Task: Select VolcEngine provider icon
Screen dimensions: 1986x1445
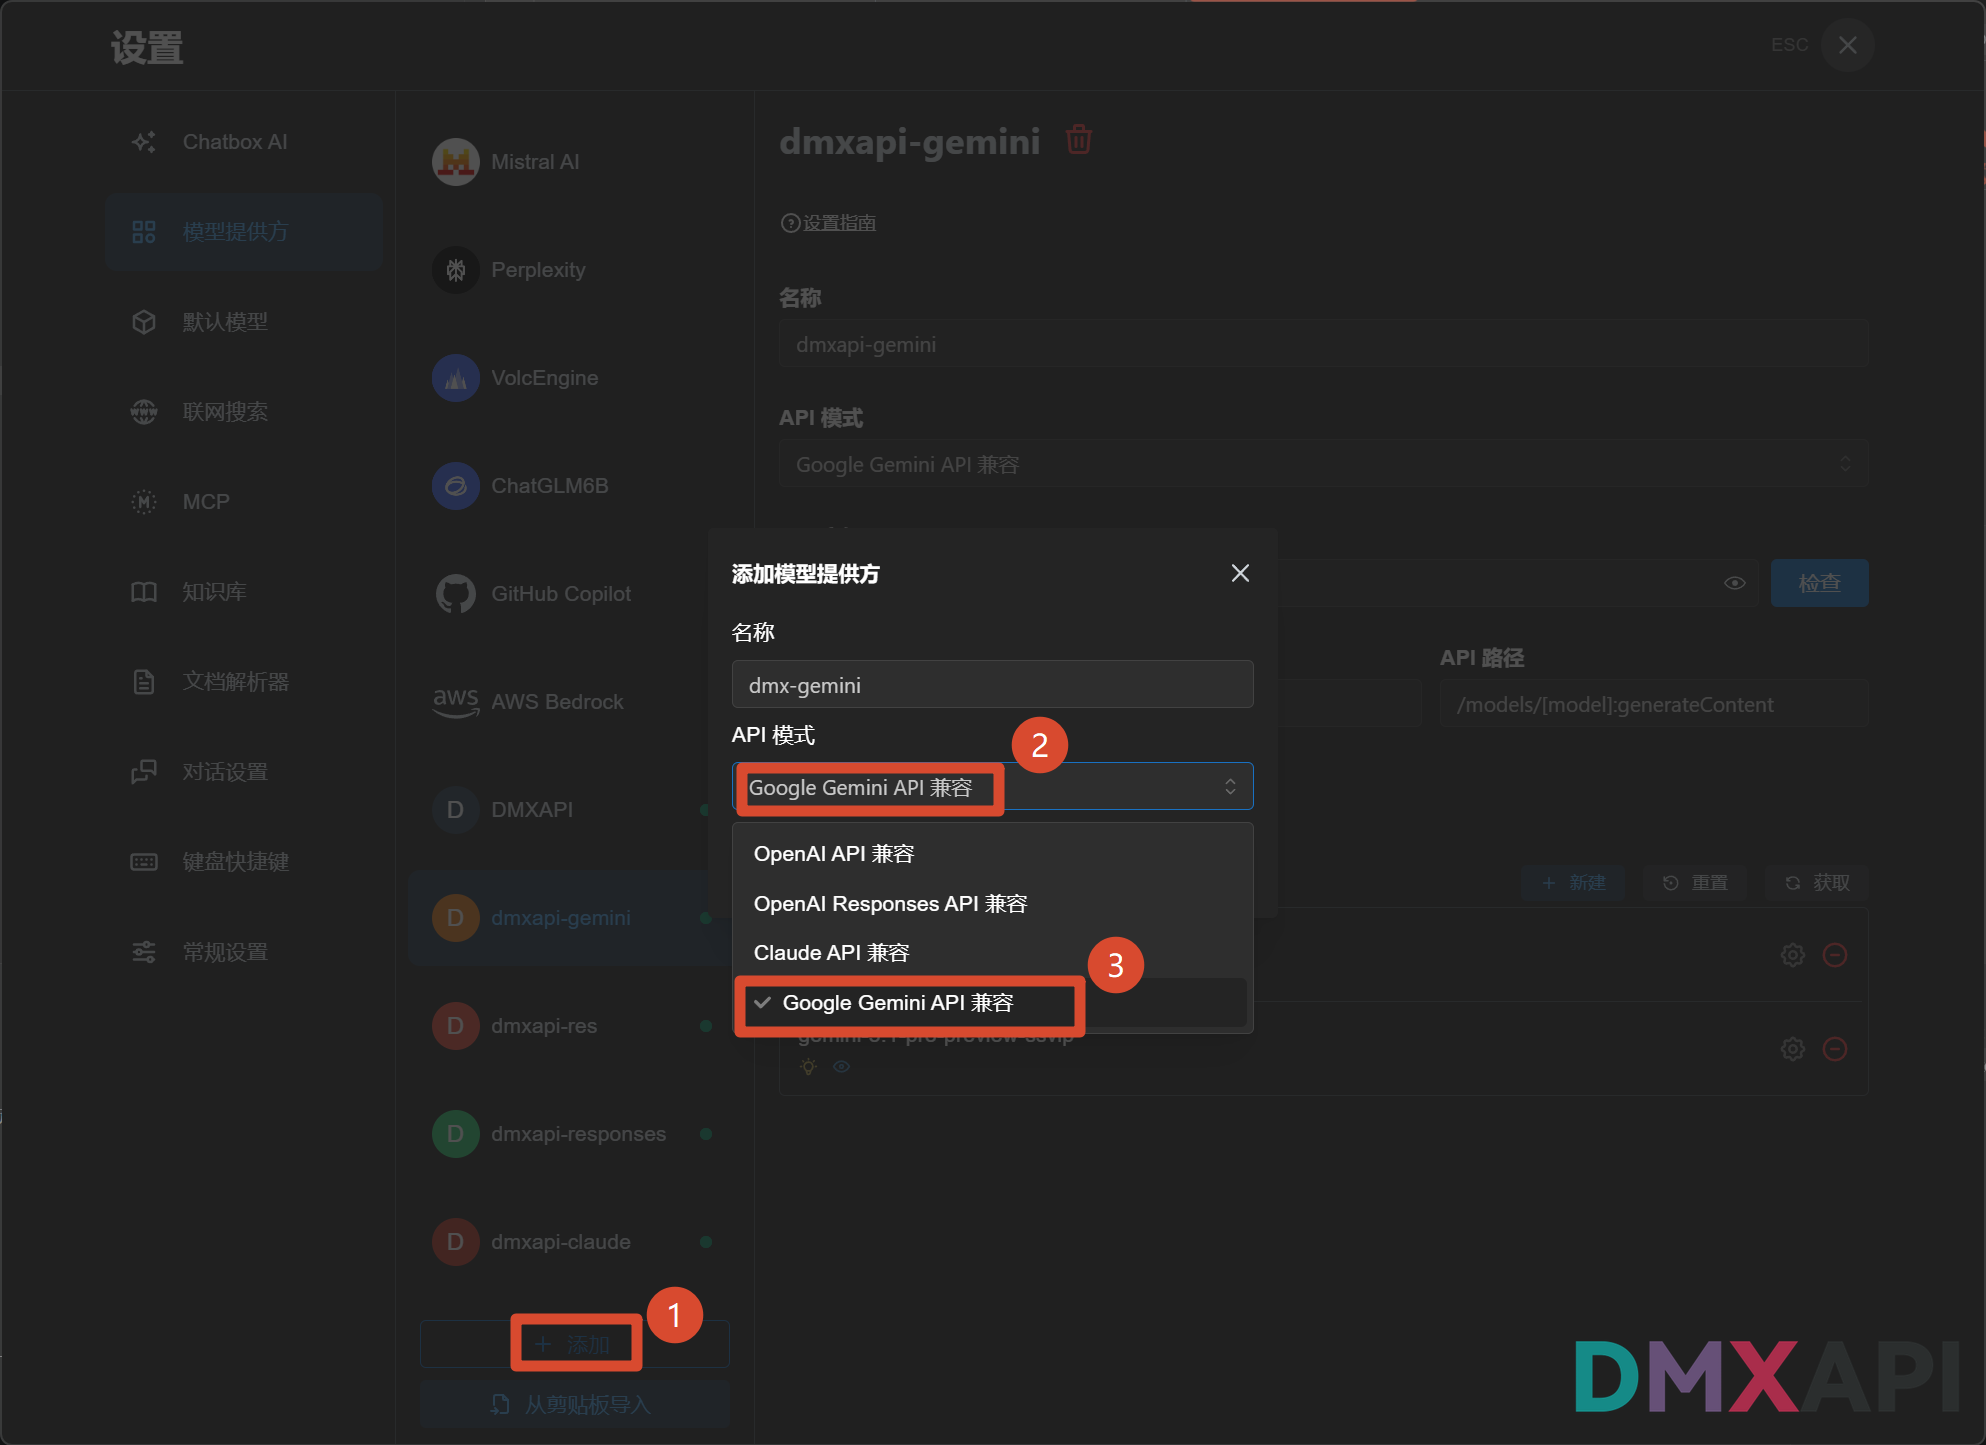Action: [456, 378]
